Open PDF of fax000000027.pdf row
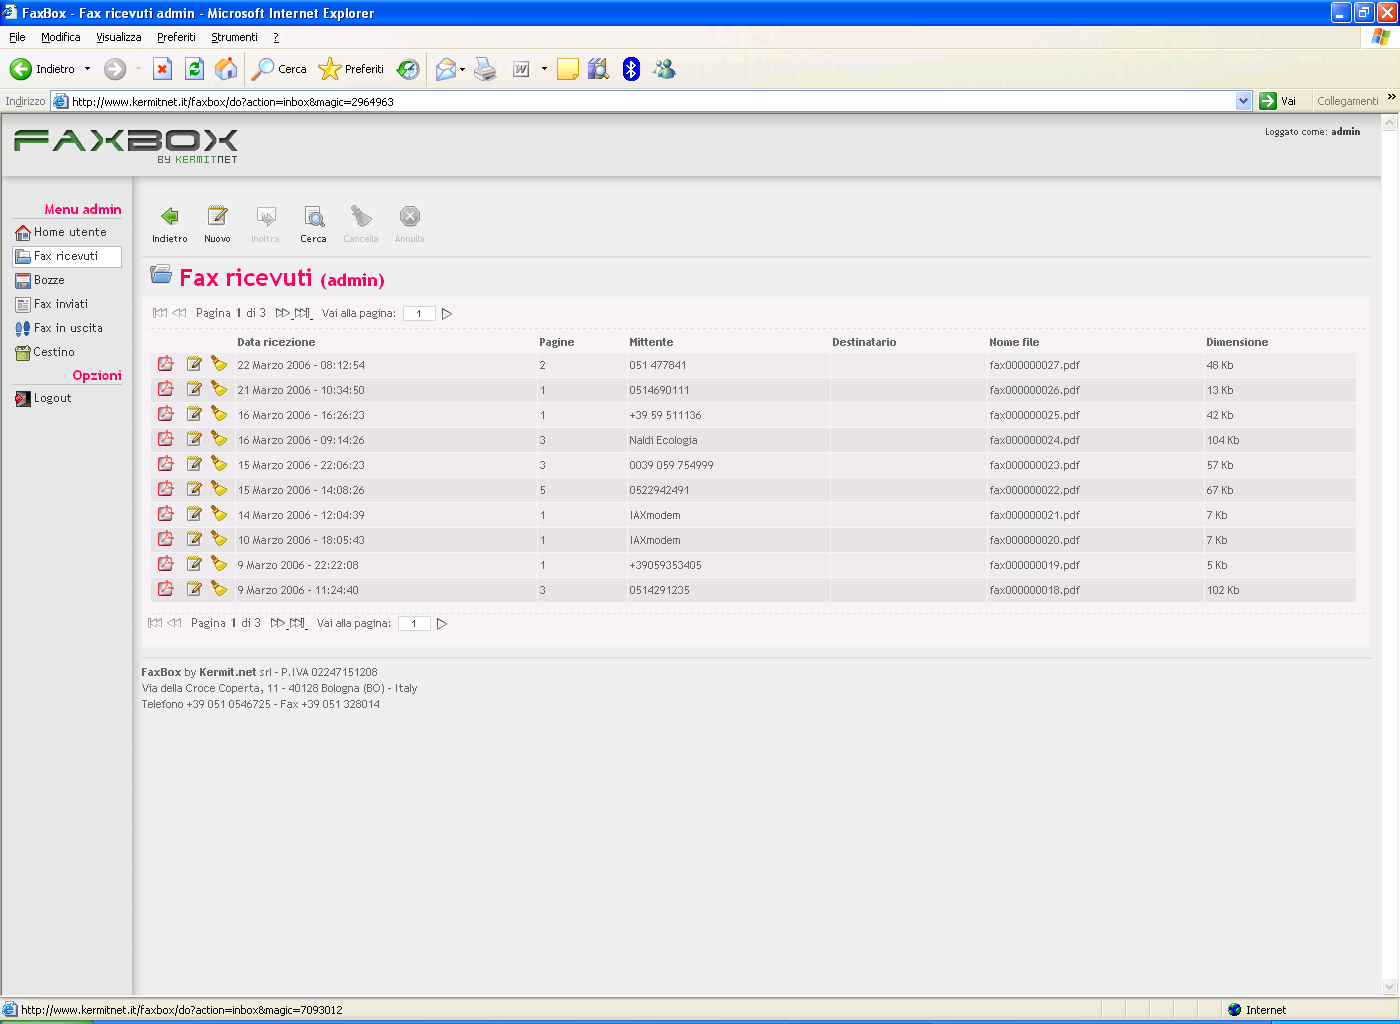 pyautogui.click(x=166, y=364)
